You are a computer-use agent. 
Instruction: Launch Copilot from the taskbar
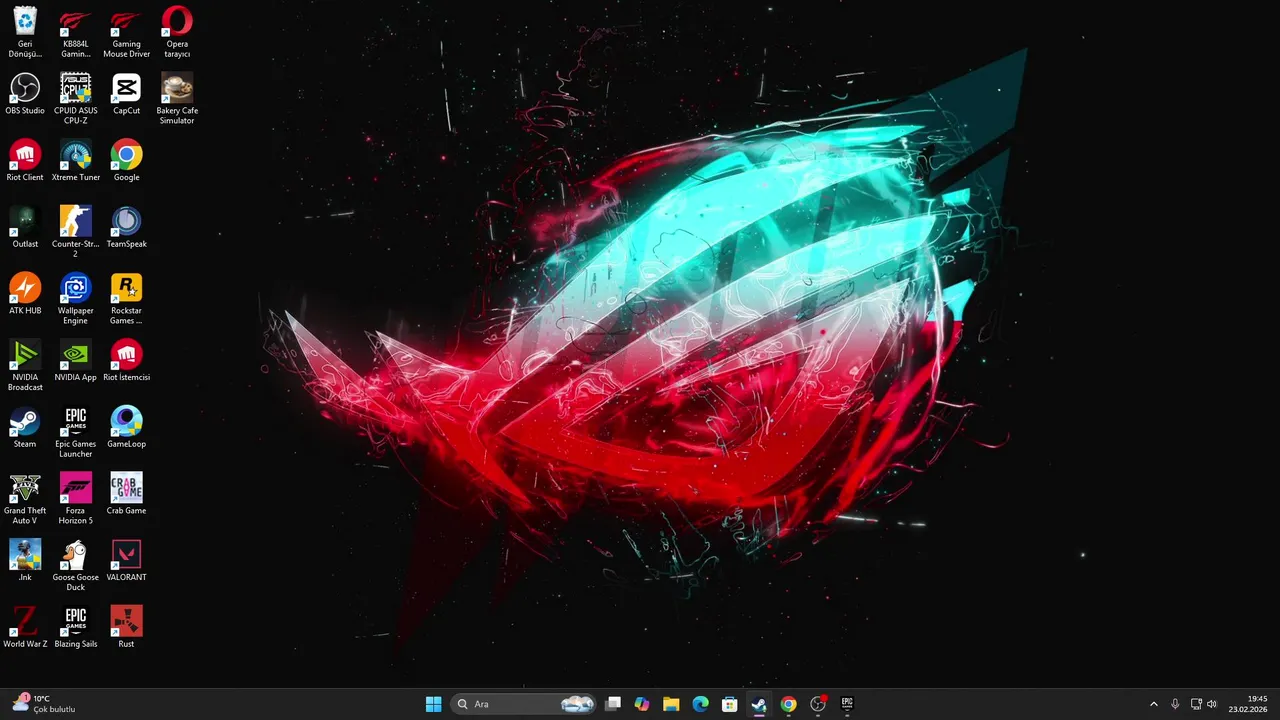(642, 704)
